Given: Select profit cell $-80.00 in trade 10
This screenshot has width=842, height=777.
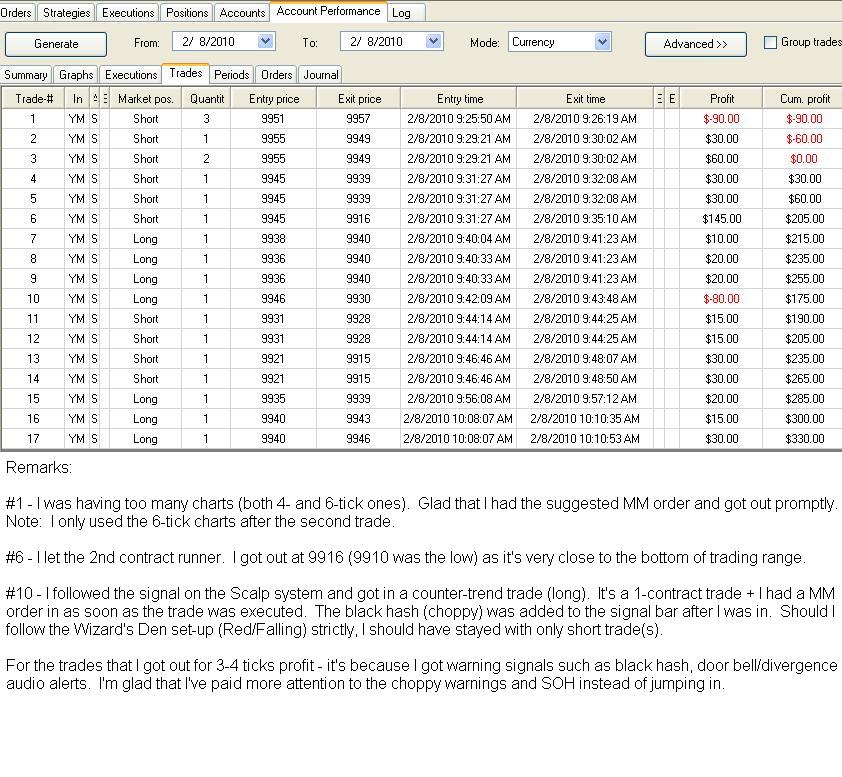Looking at the screenshot, I should (721, 299).
